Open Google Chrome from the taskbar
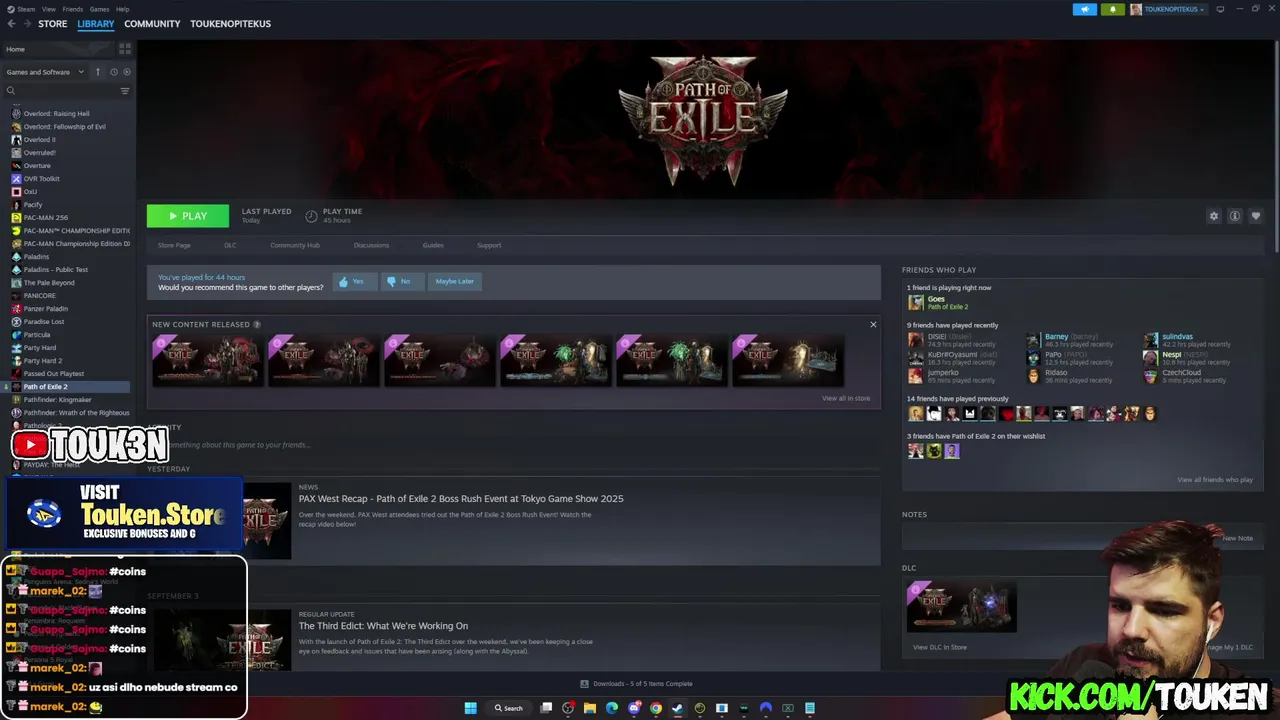Image resolution: width=1280 pixels, height=720 pixels. [x=656, y=708]
